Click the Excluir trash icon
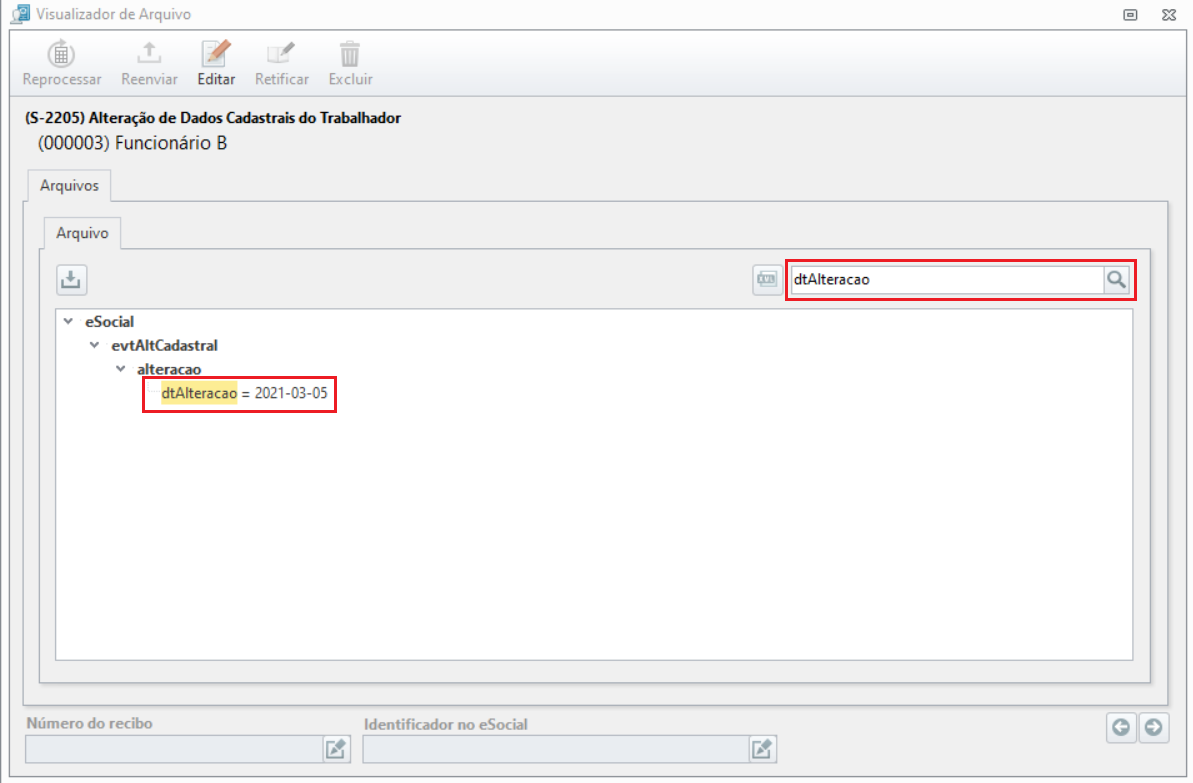The width and height of the screenshot is (1193, 783). tap(350, 54)
